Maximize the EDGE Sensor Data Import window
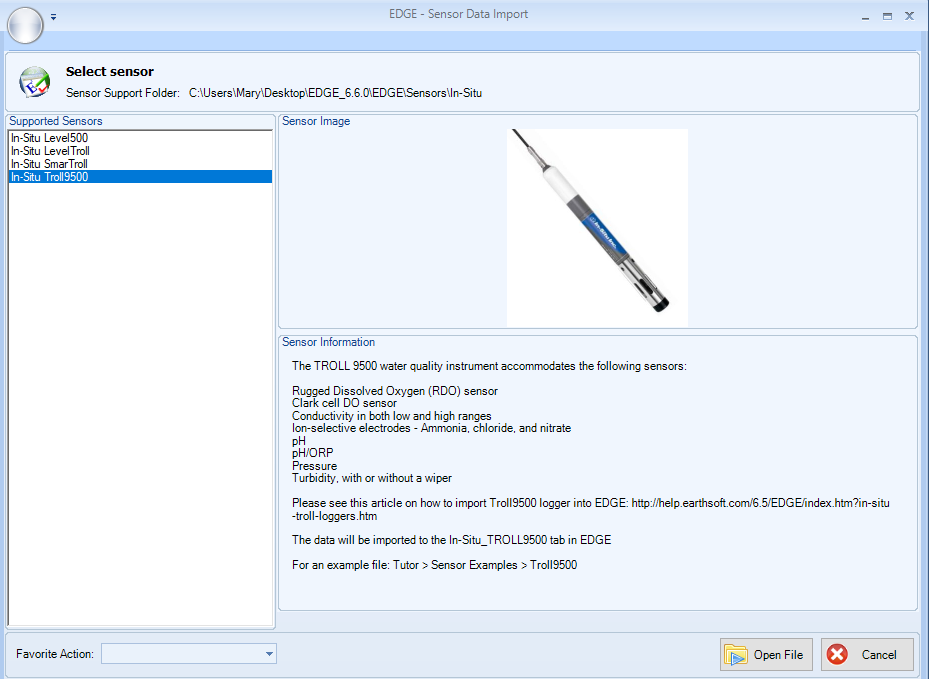This screenshot has height=679, width=929. tap(886, 16)
